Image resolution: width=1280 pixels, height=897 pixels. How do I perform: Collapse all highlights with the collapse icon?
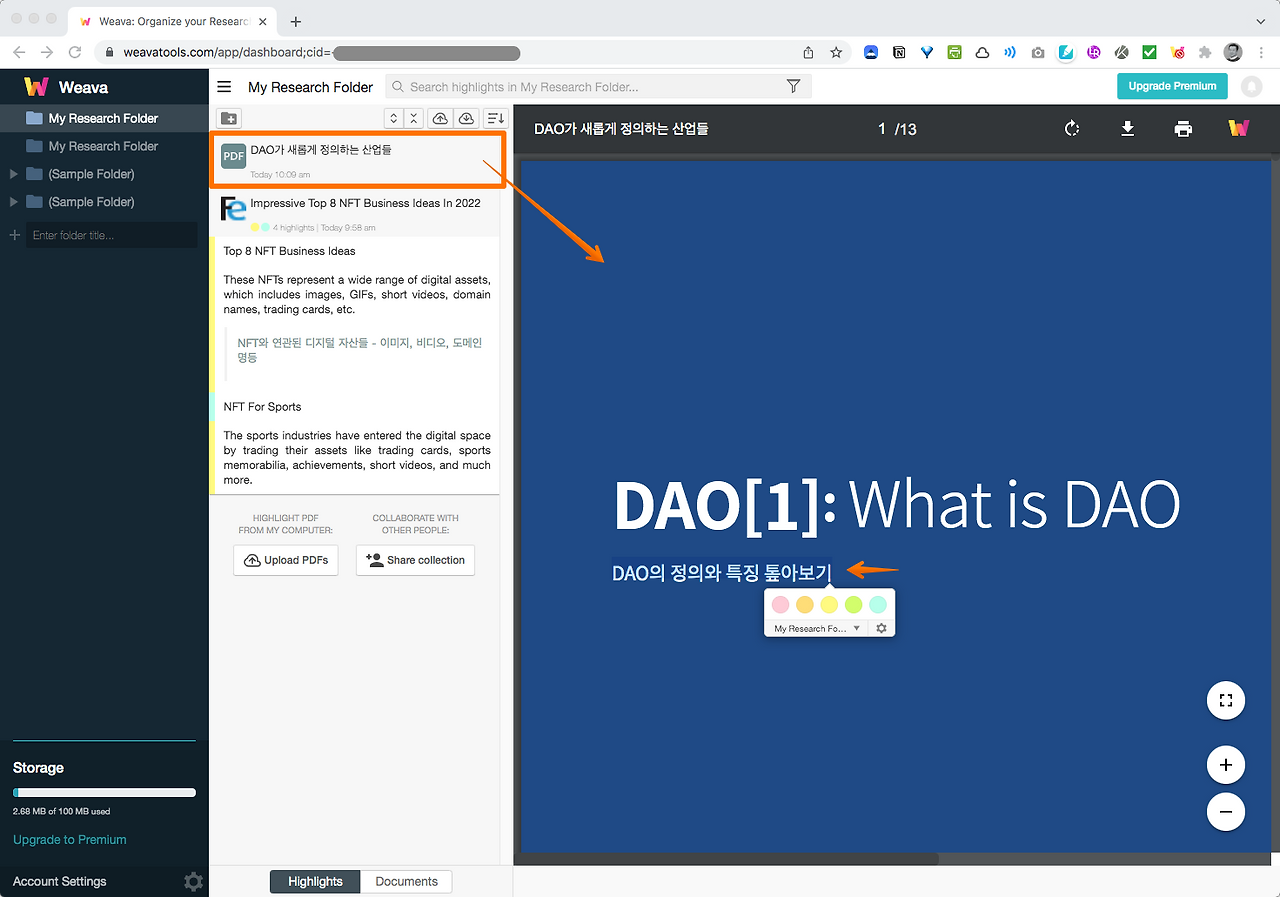pyautogui.click(x=414, y=118)
